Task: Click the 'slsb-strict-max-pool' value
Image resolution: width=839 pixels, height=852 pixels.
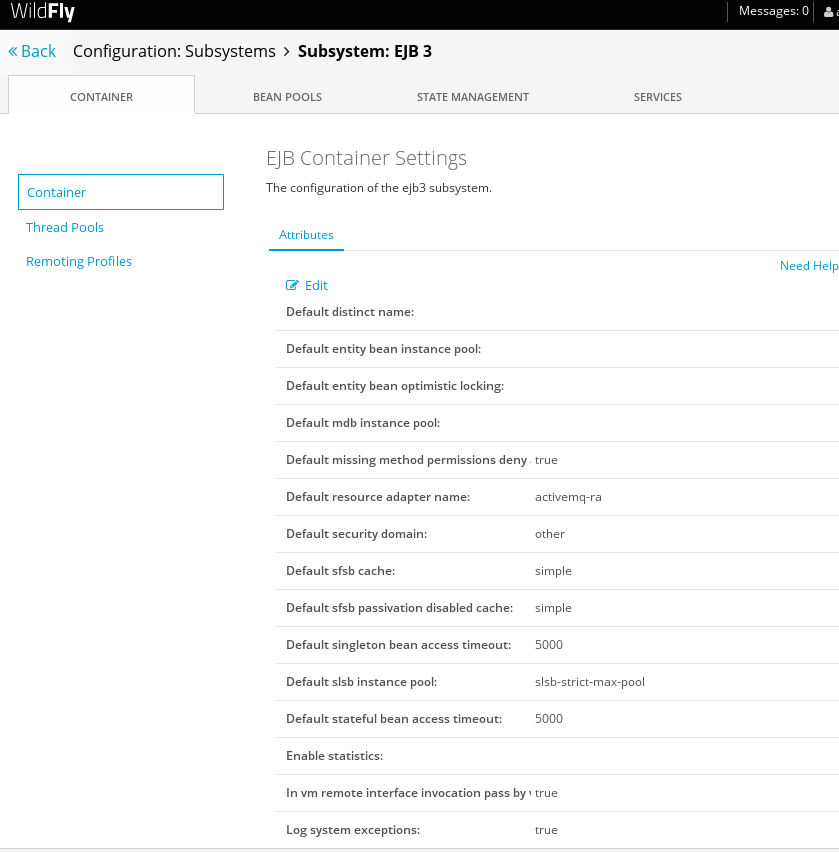Action: click(x=590, y=681)
